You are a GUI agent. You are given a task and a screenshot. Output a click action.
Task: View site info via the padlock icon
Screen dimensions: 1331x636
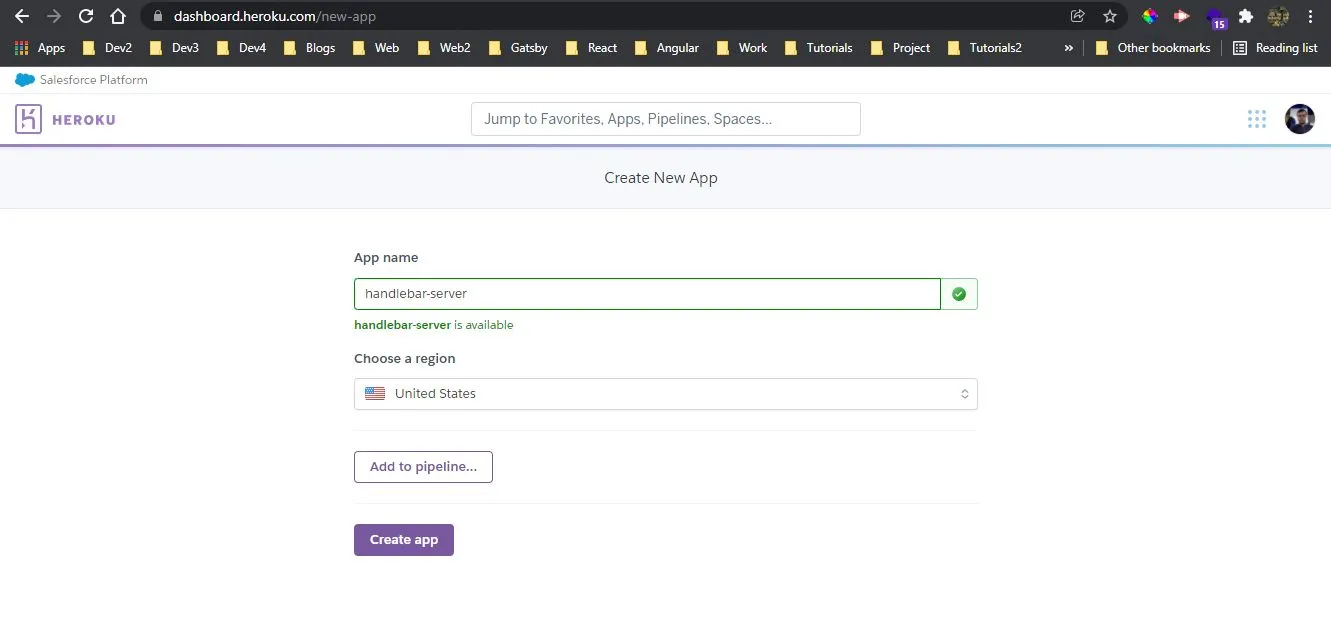click(156, 16)
